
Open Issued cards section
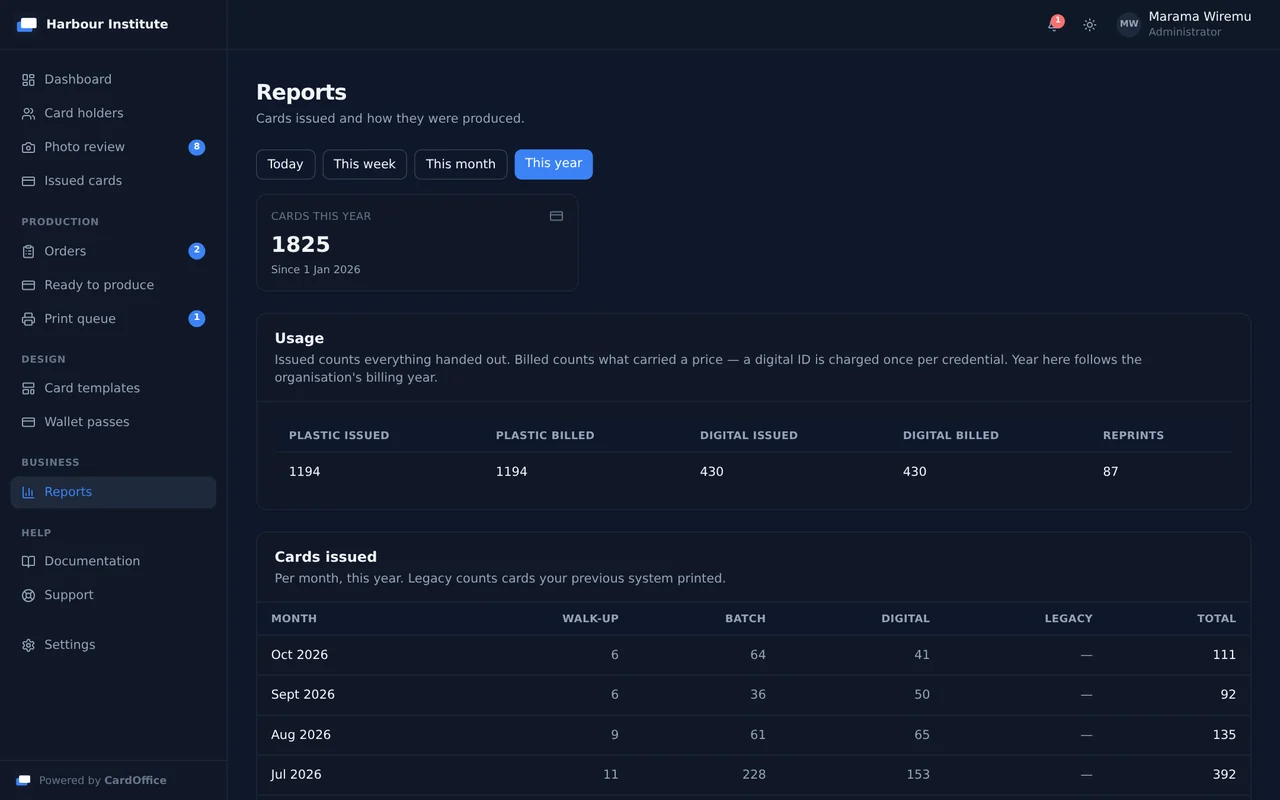tap(113, 181)
